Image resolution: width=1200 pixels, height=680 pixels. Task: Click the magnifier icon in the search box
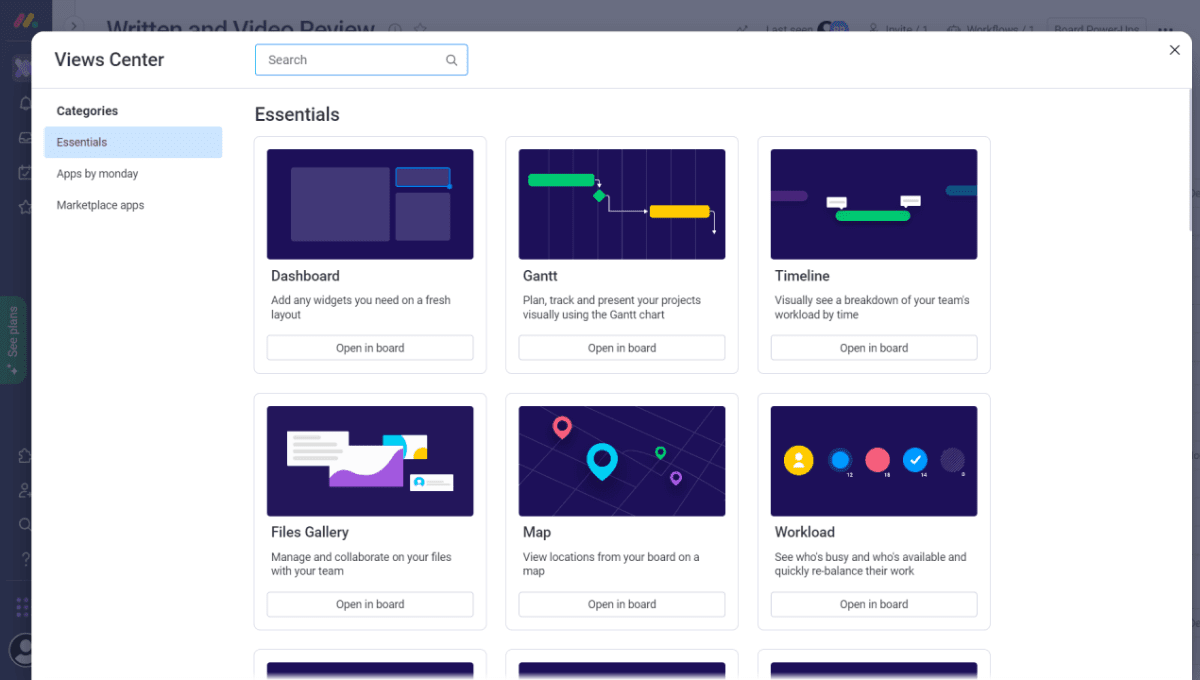click(452, 60)
